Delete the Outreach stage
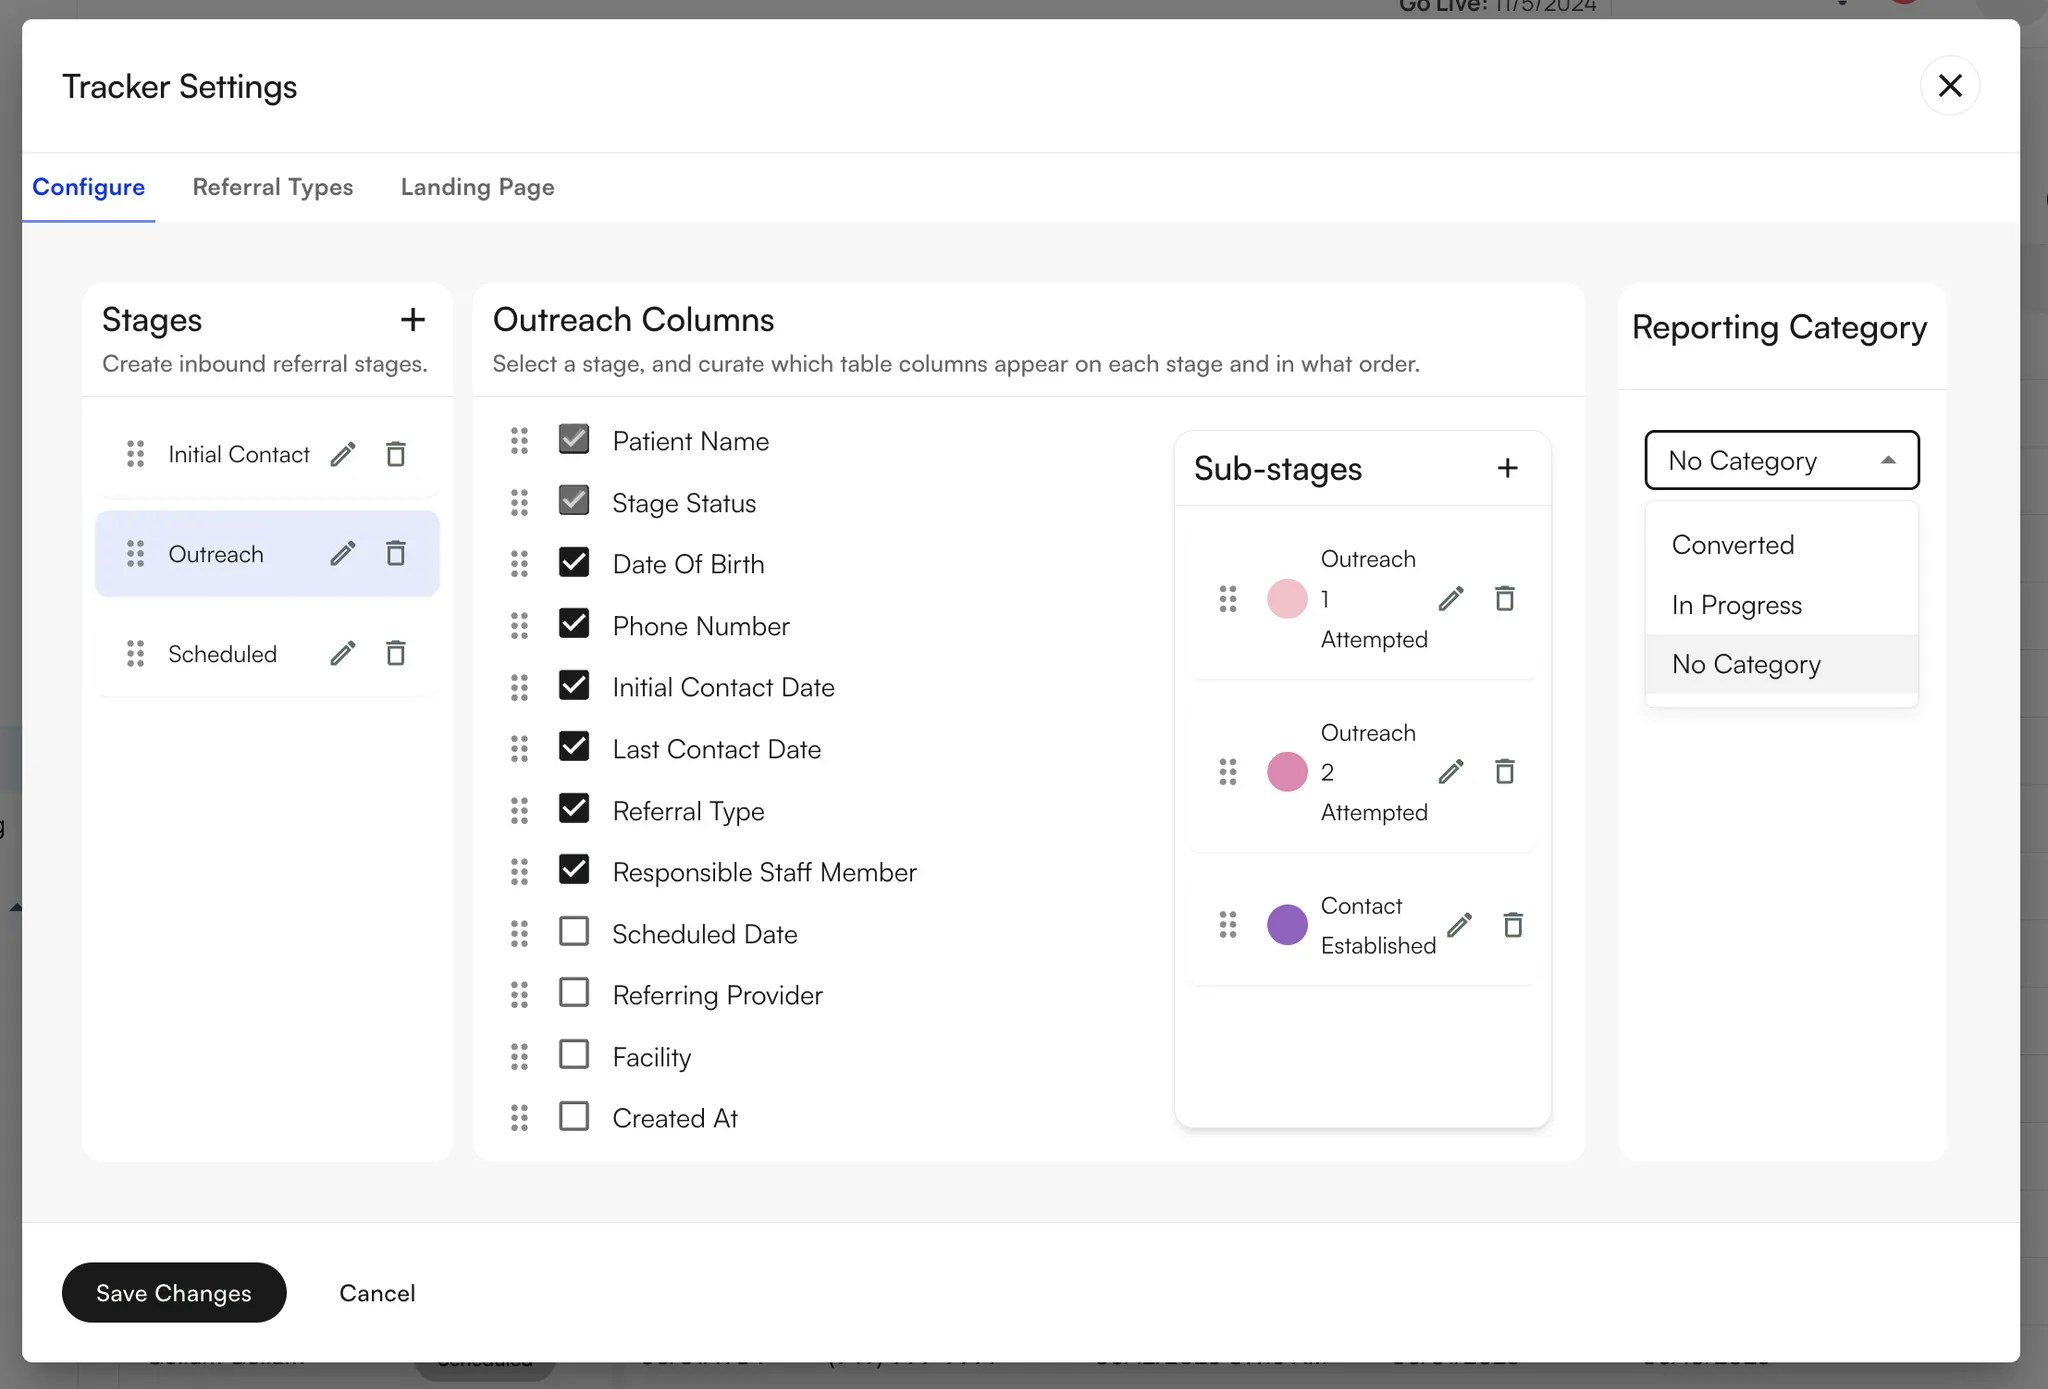2048x1389 pixels. coord(396,554)
